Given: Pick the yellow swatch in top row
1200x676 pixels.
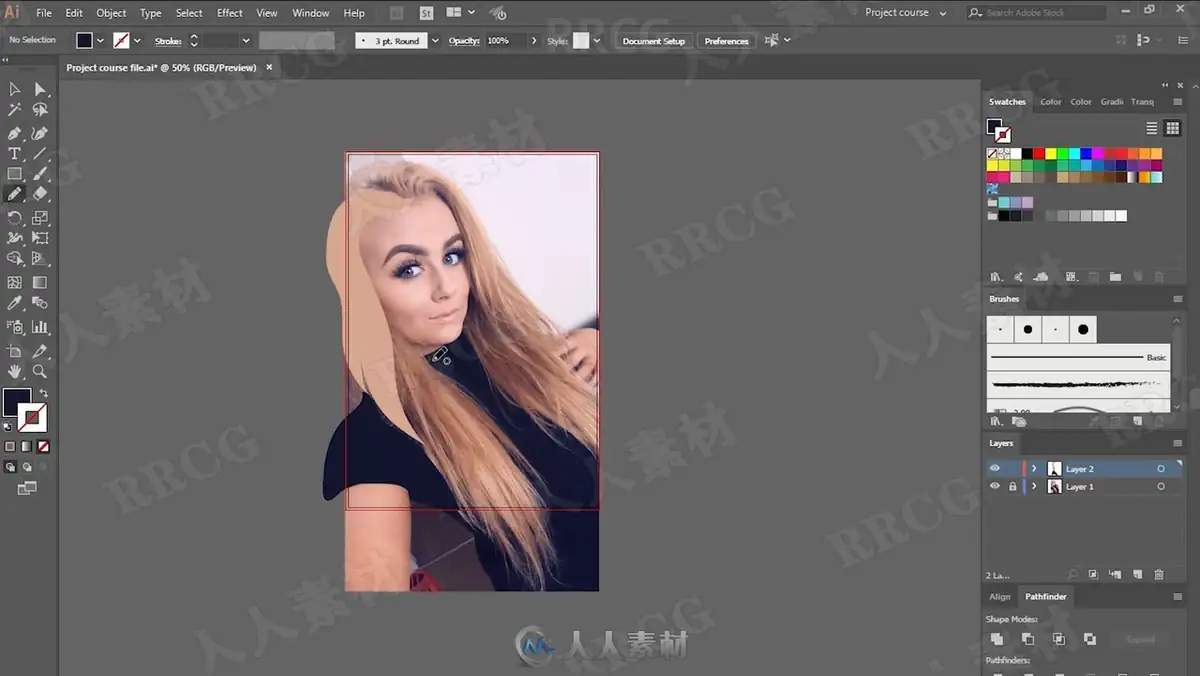Looking at the screenshot, I should point(1052,154).
